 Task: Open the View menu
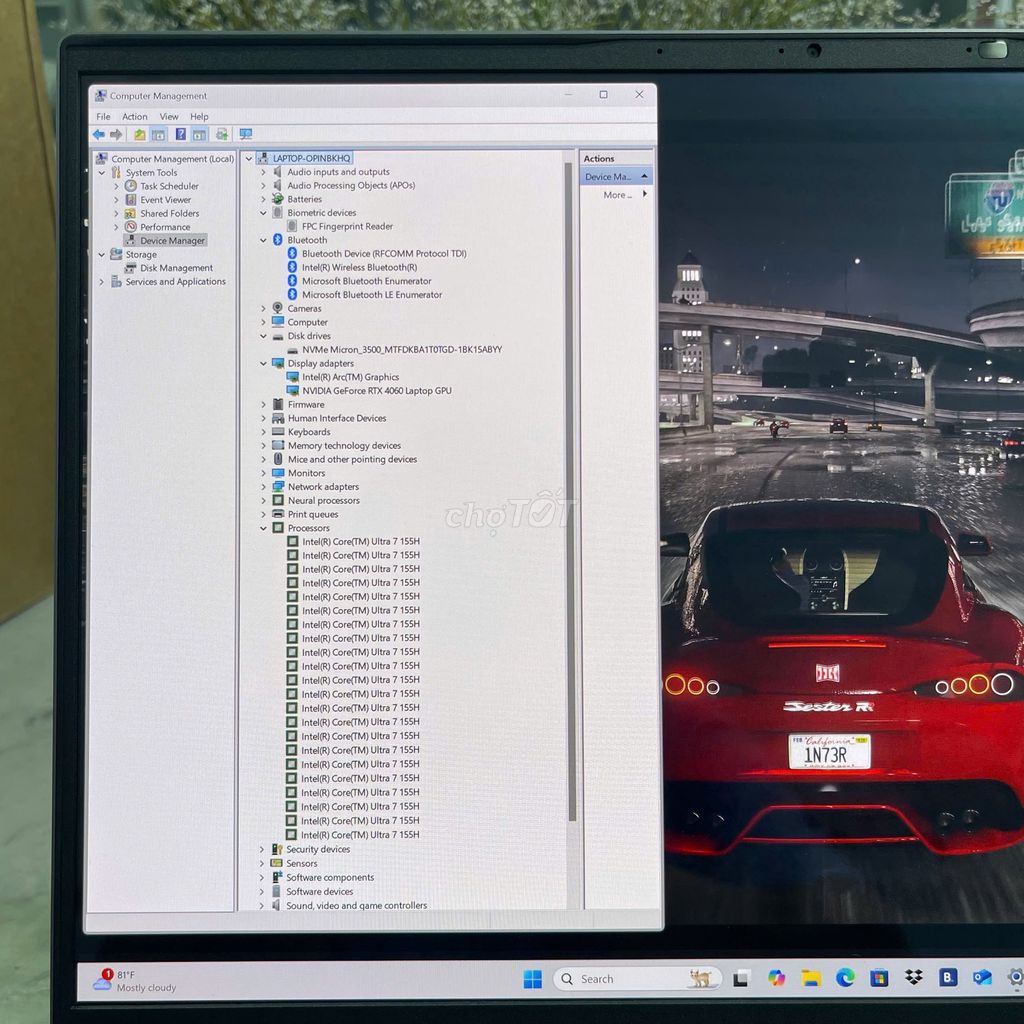click(168, 117)
